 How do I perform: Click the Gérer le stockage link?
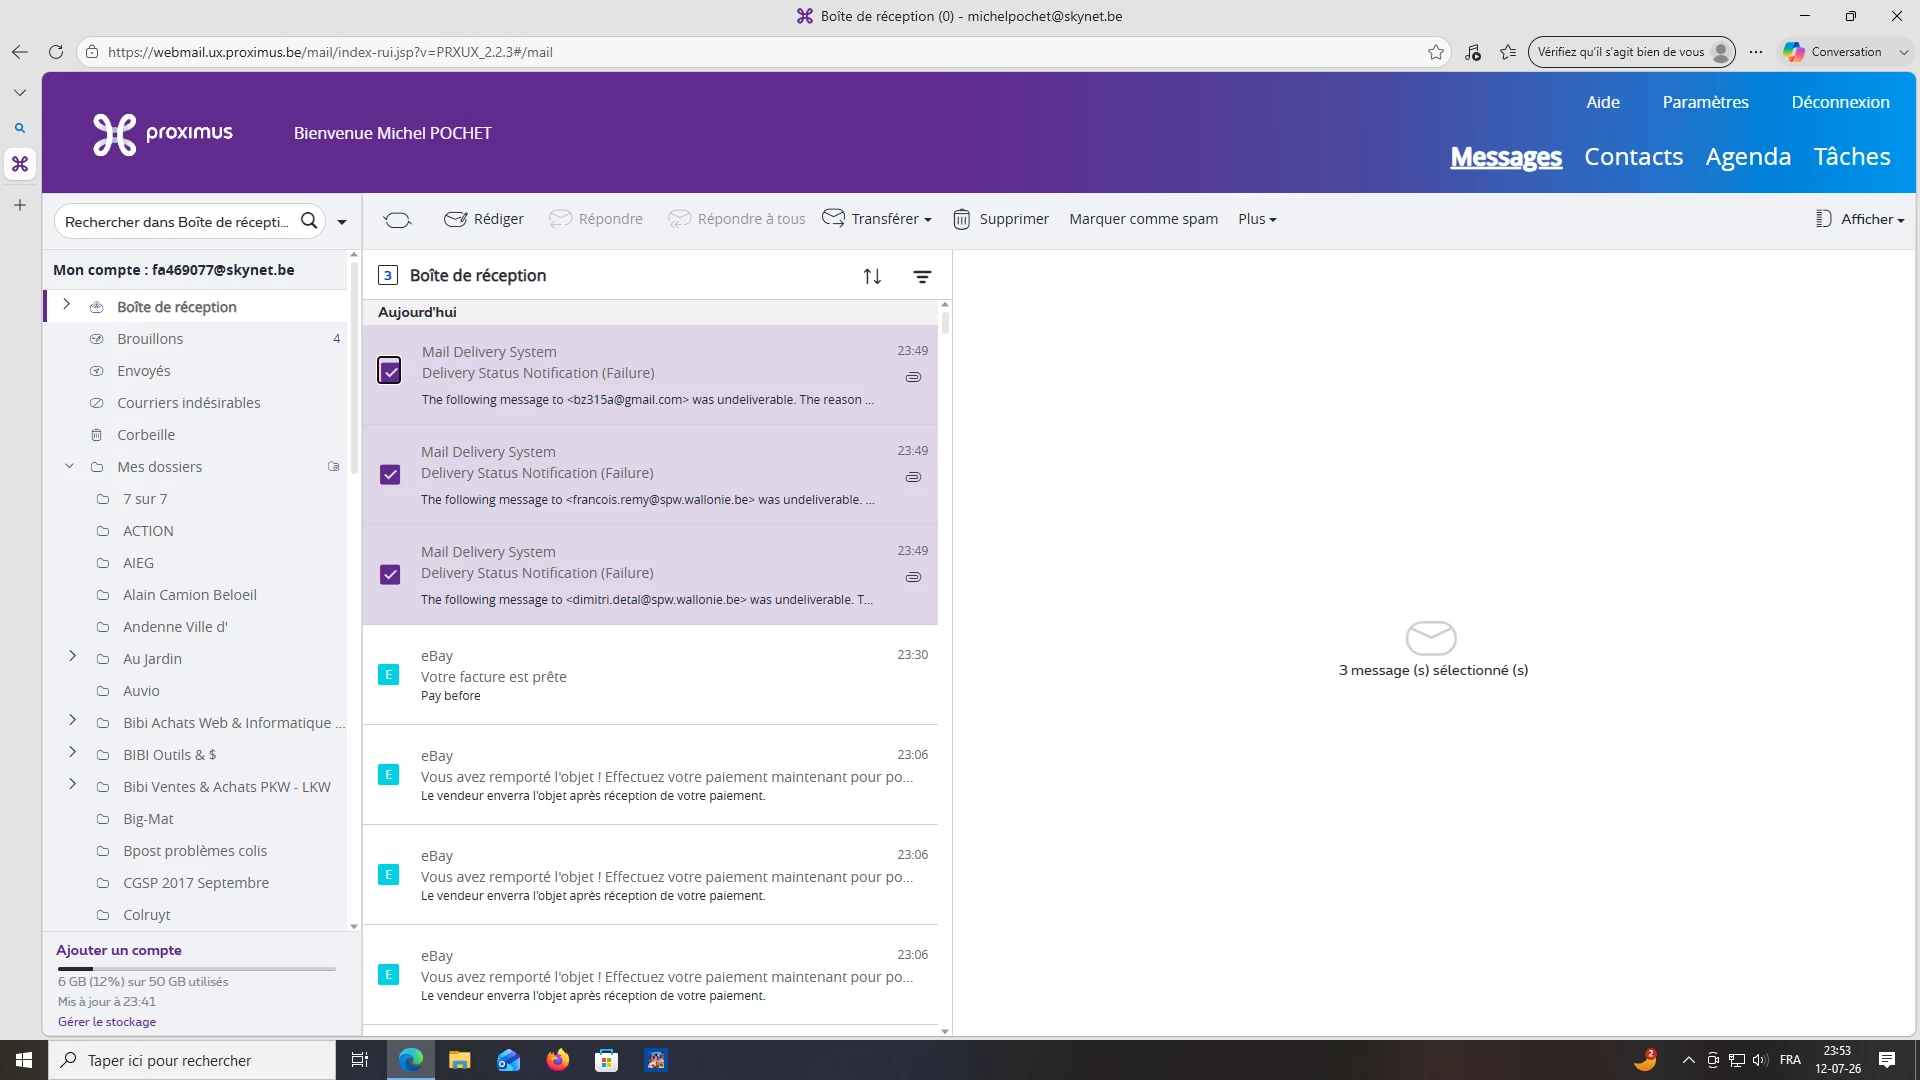tap(107, 1022)
